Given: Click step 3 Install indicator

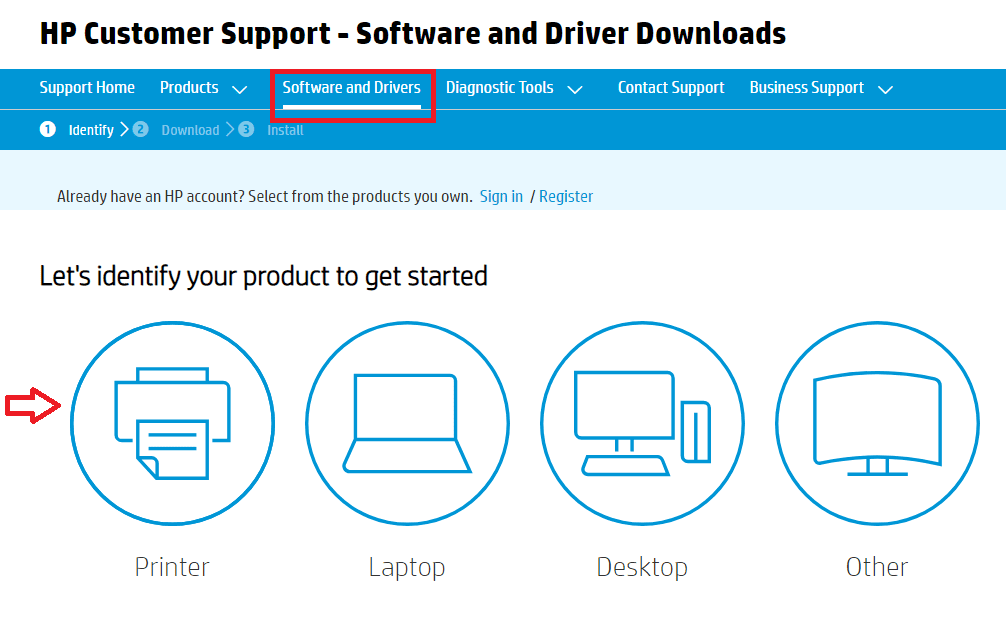Looking at the screenshot, I should click(270, 129).
